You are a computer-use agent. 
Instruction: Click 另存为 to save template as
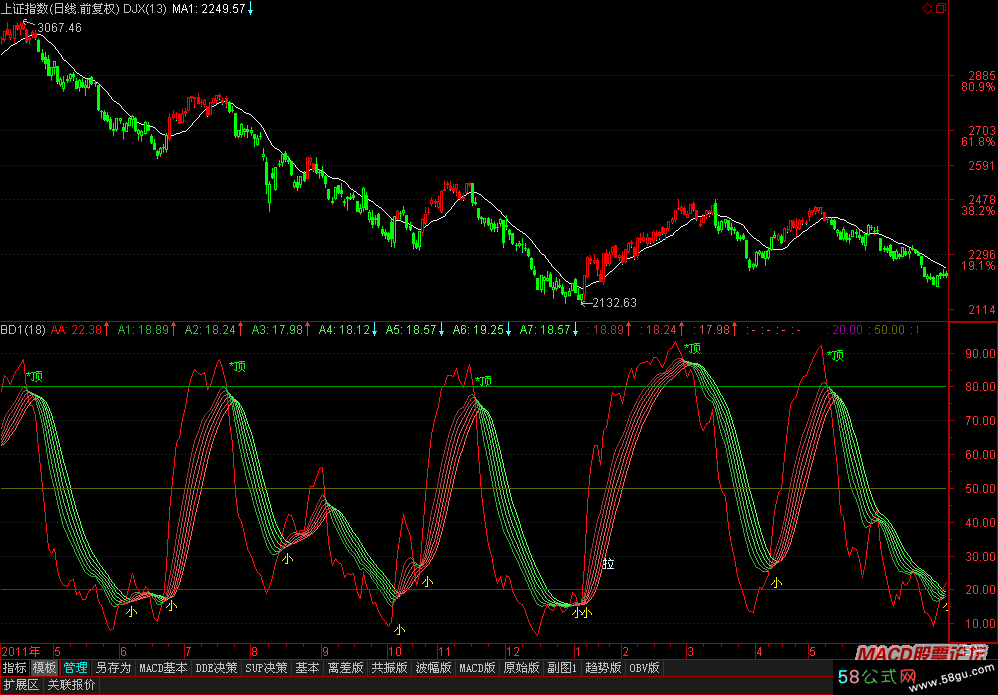113,667
